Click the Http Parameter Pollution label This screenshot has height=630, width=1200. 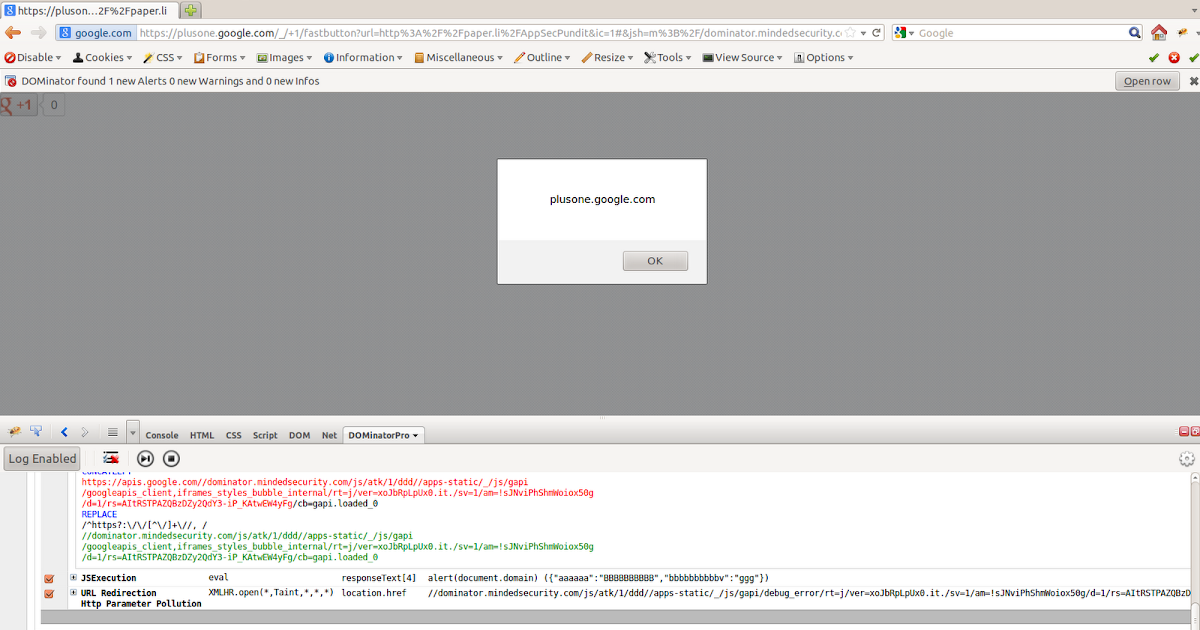coord(141,604)
